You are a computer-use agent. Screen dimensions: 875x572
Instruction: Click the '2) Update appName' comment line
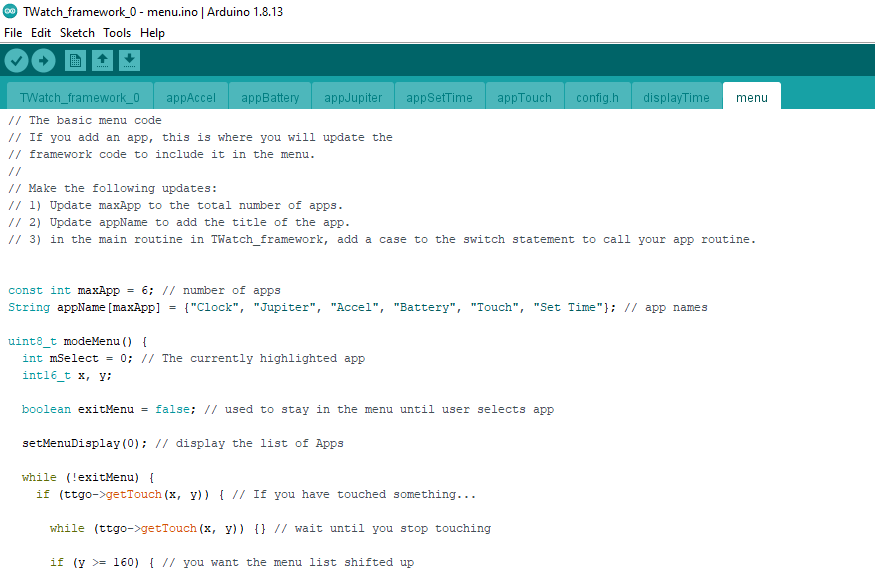[x=179, y=223]
